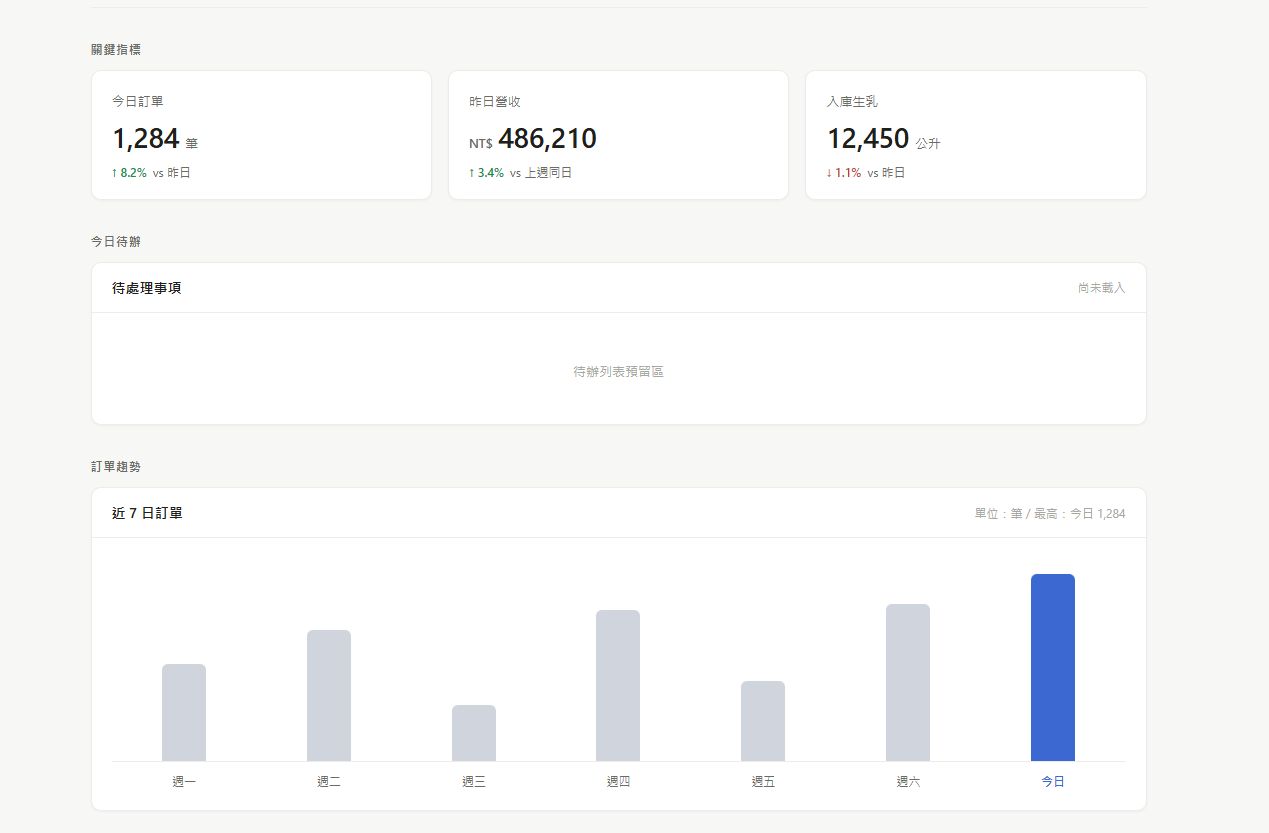
Task: Click the 尚未載入 status text
Action: (1101, 288)
